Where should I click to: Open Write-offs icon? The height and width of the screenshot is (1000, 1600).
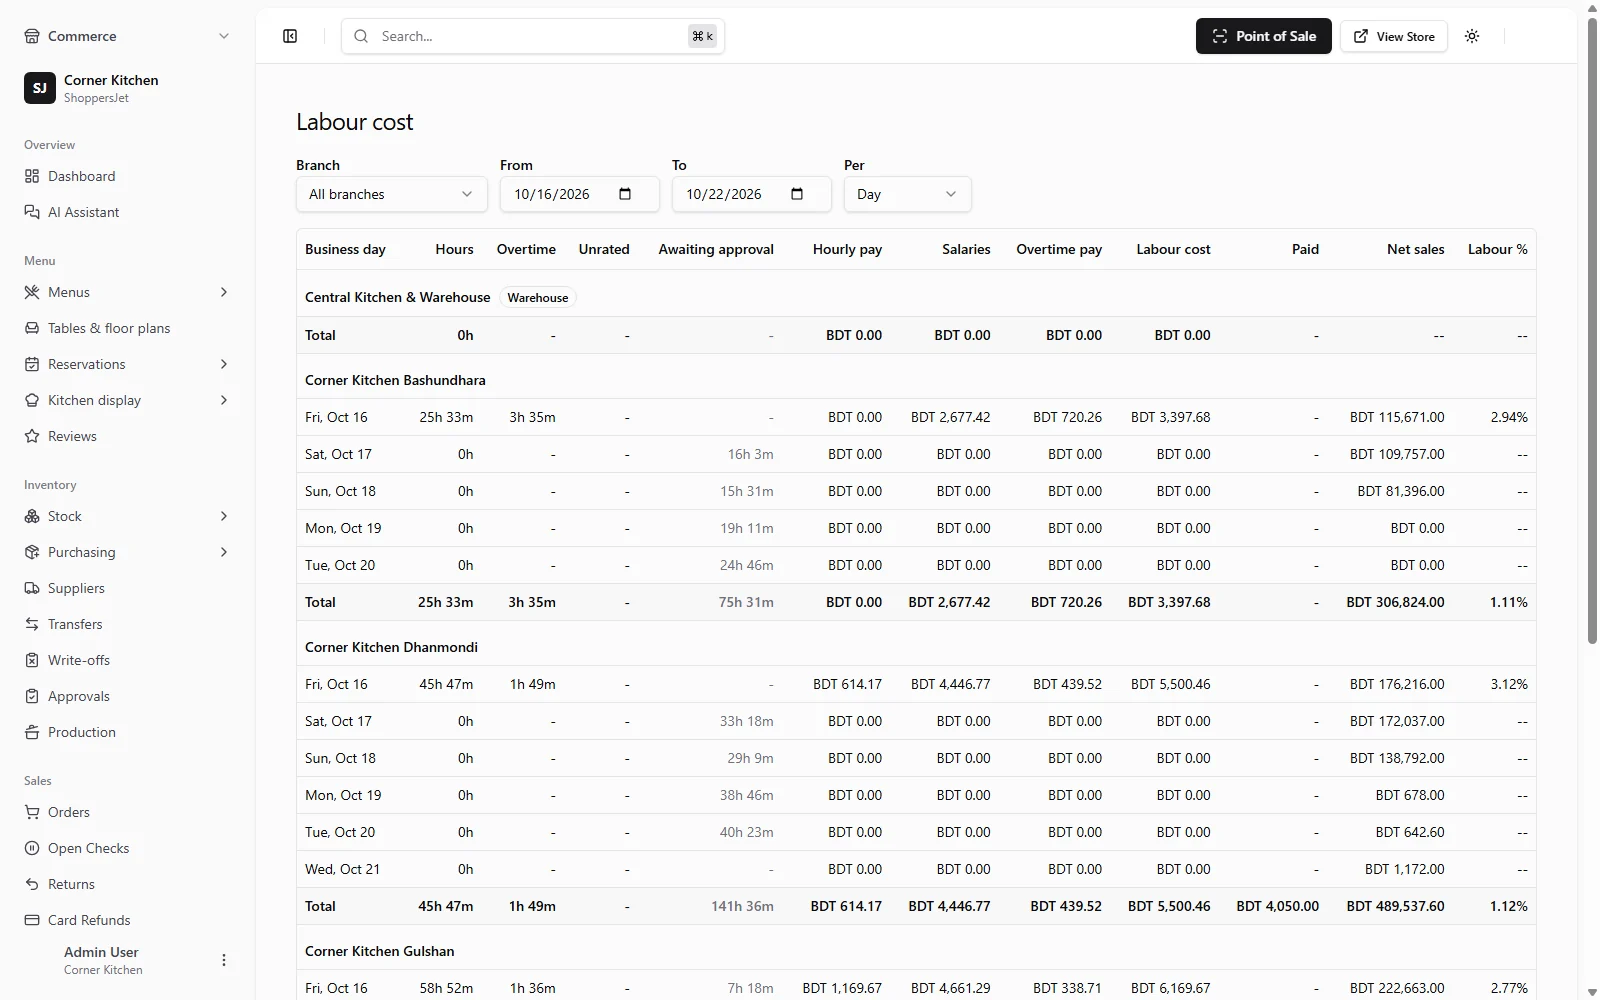click(x=32, y=660)
